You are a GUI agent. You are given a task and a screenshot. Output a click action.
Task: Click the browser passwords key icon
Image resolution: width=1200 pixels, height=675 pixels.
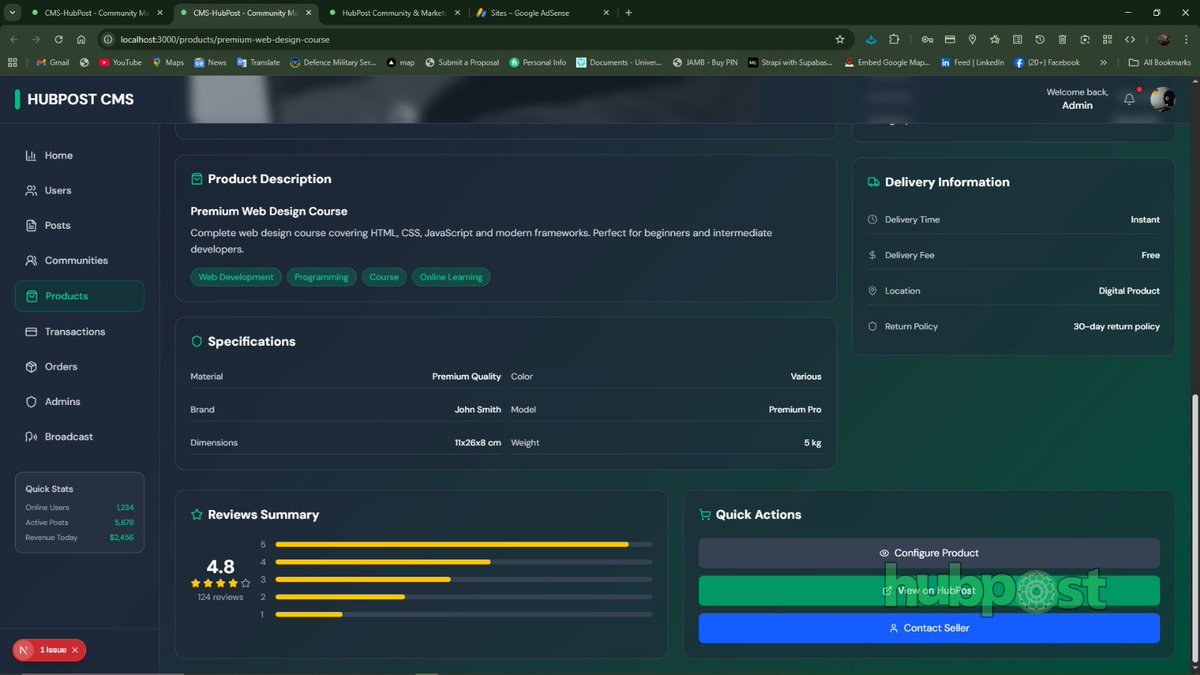tap(927, 39)
